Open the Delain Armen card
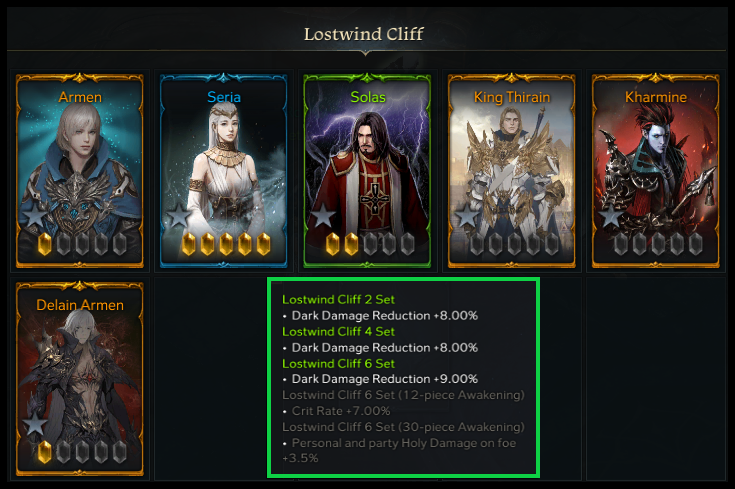This screenshot has width=735, height=489. (x=80, y=379)
